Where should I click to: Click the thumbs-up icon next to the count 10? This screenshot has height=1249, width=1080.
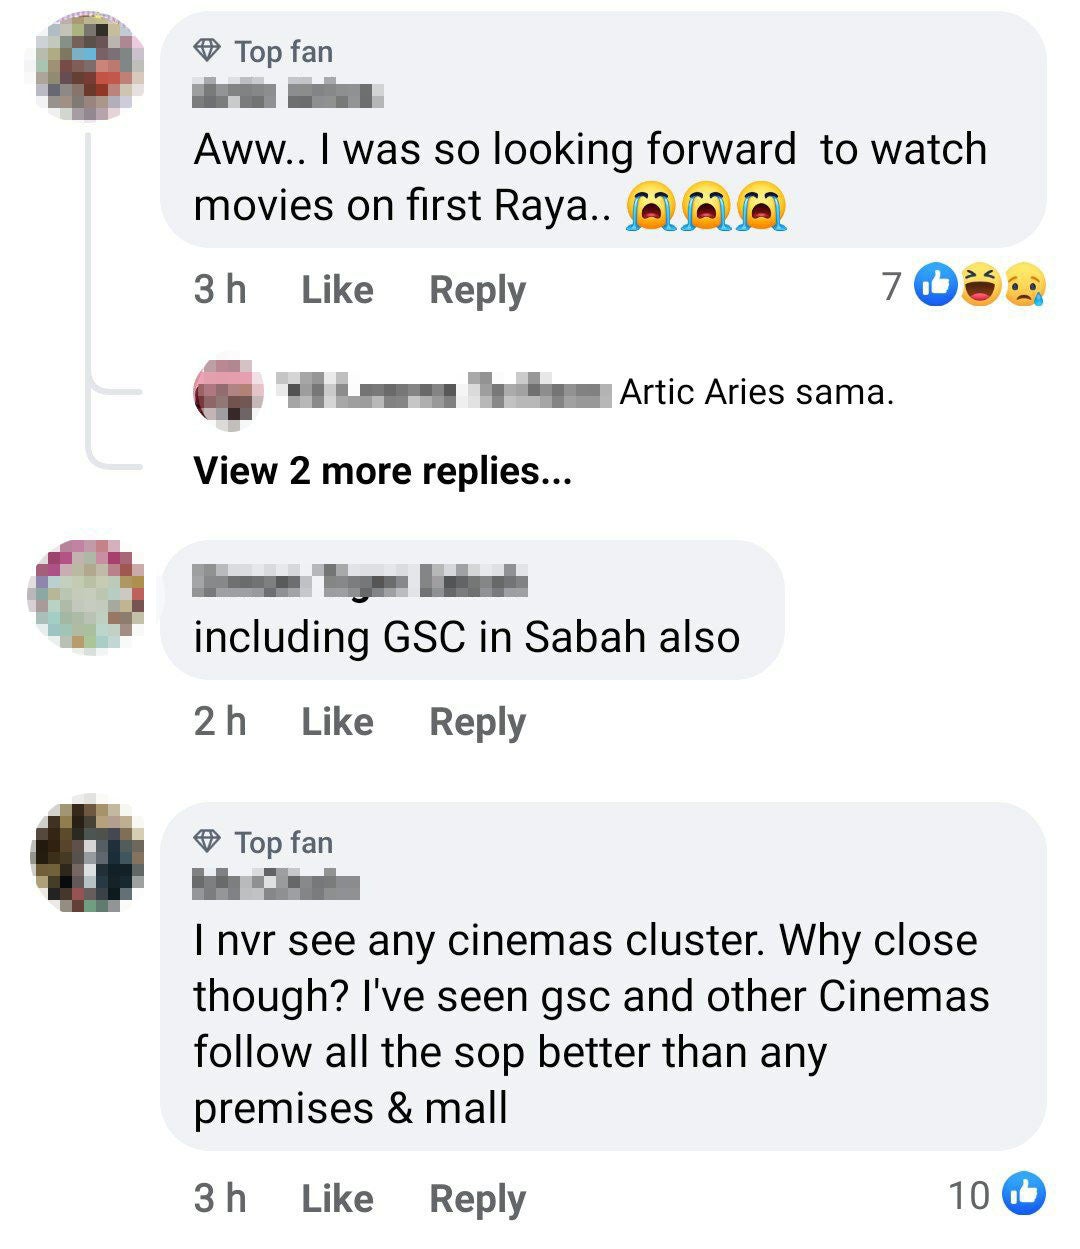click(x=1022, y=1192)
